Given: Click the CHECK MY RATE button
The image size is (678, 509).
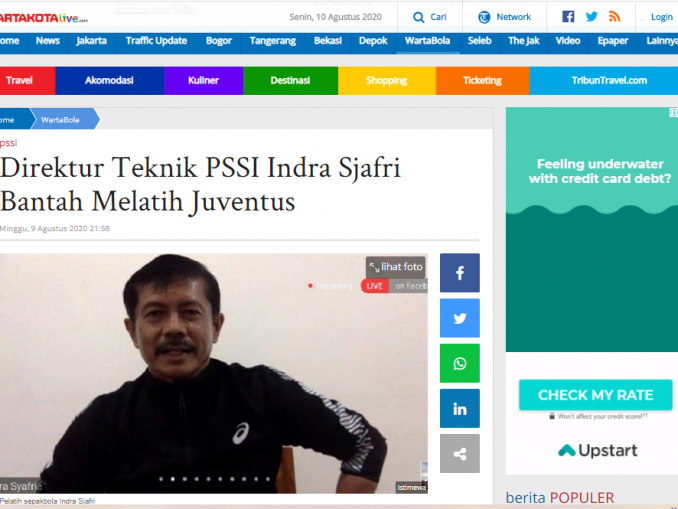Looking at the screenshot, I should click(x=595, y=395).
